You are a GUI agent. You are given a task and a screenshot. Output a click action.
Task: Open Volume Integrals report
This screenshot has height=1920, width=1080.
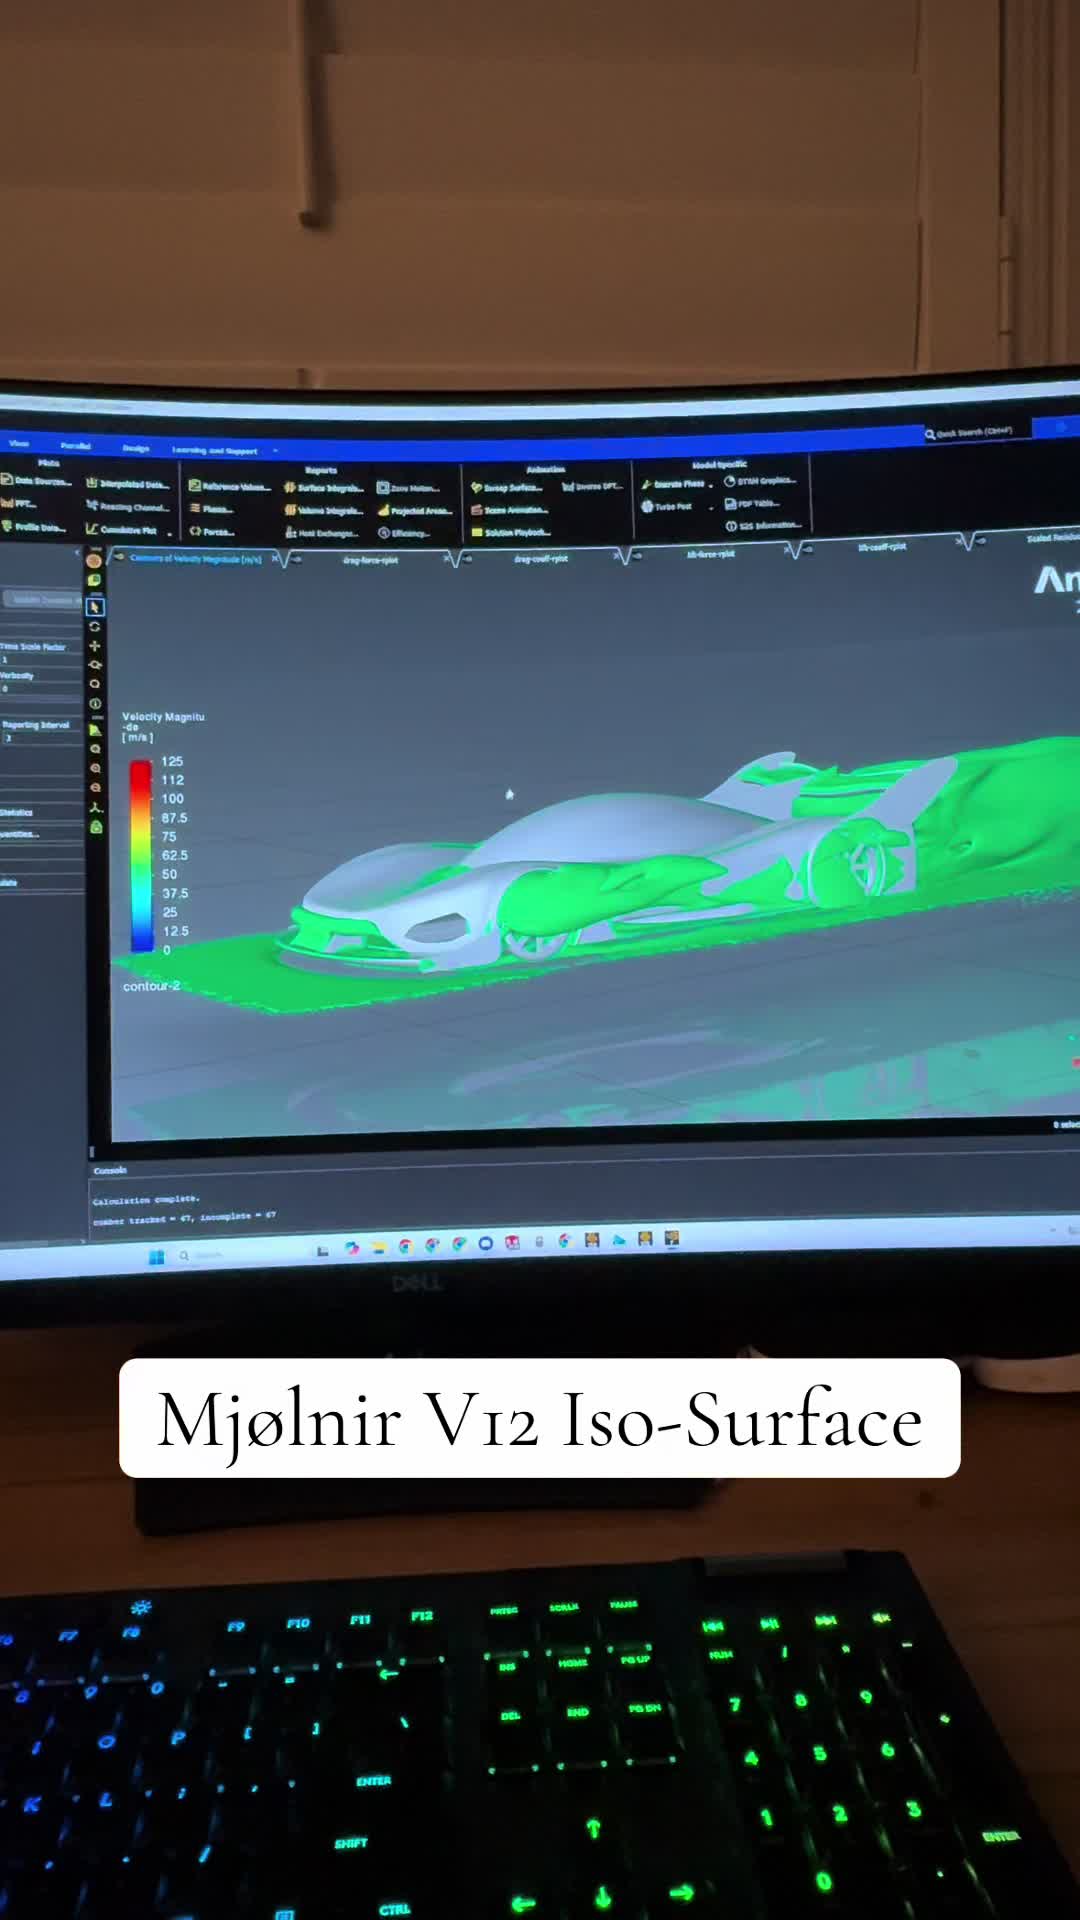coord(324,510)
